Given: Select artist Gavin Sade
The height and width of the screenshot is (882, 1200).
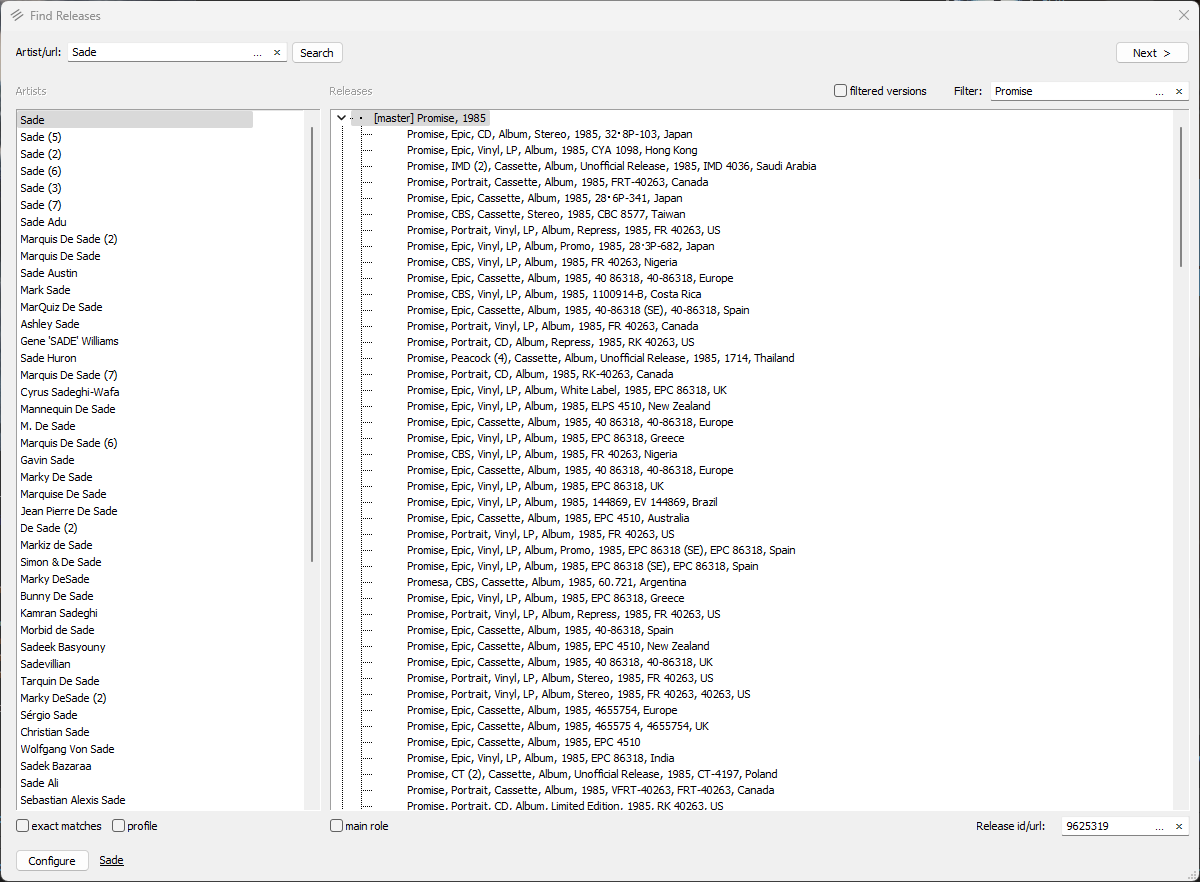Looking at the screenshot, I should pos(47,460).
